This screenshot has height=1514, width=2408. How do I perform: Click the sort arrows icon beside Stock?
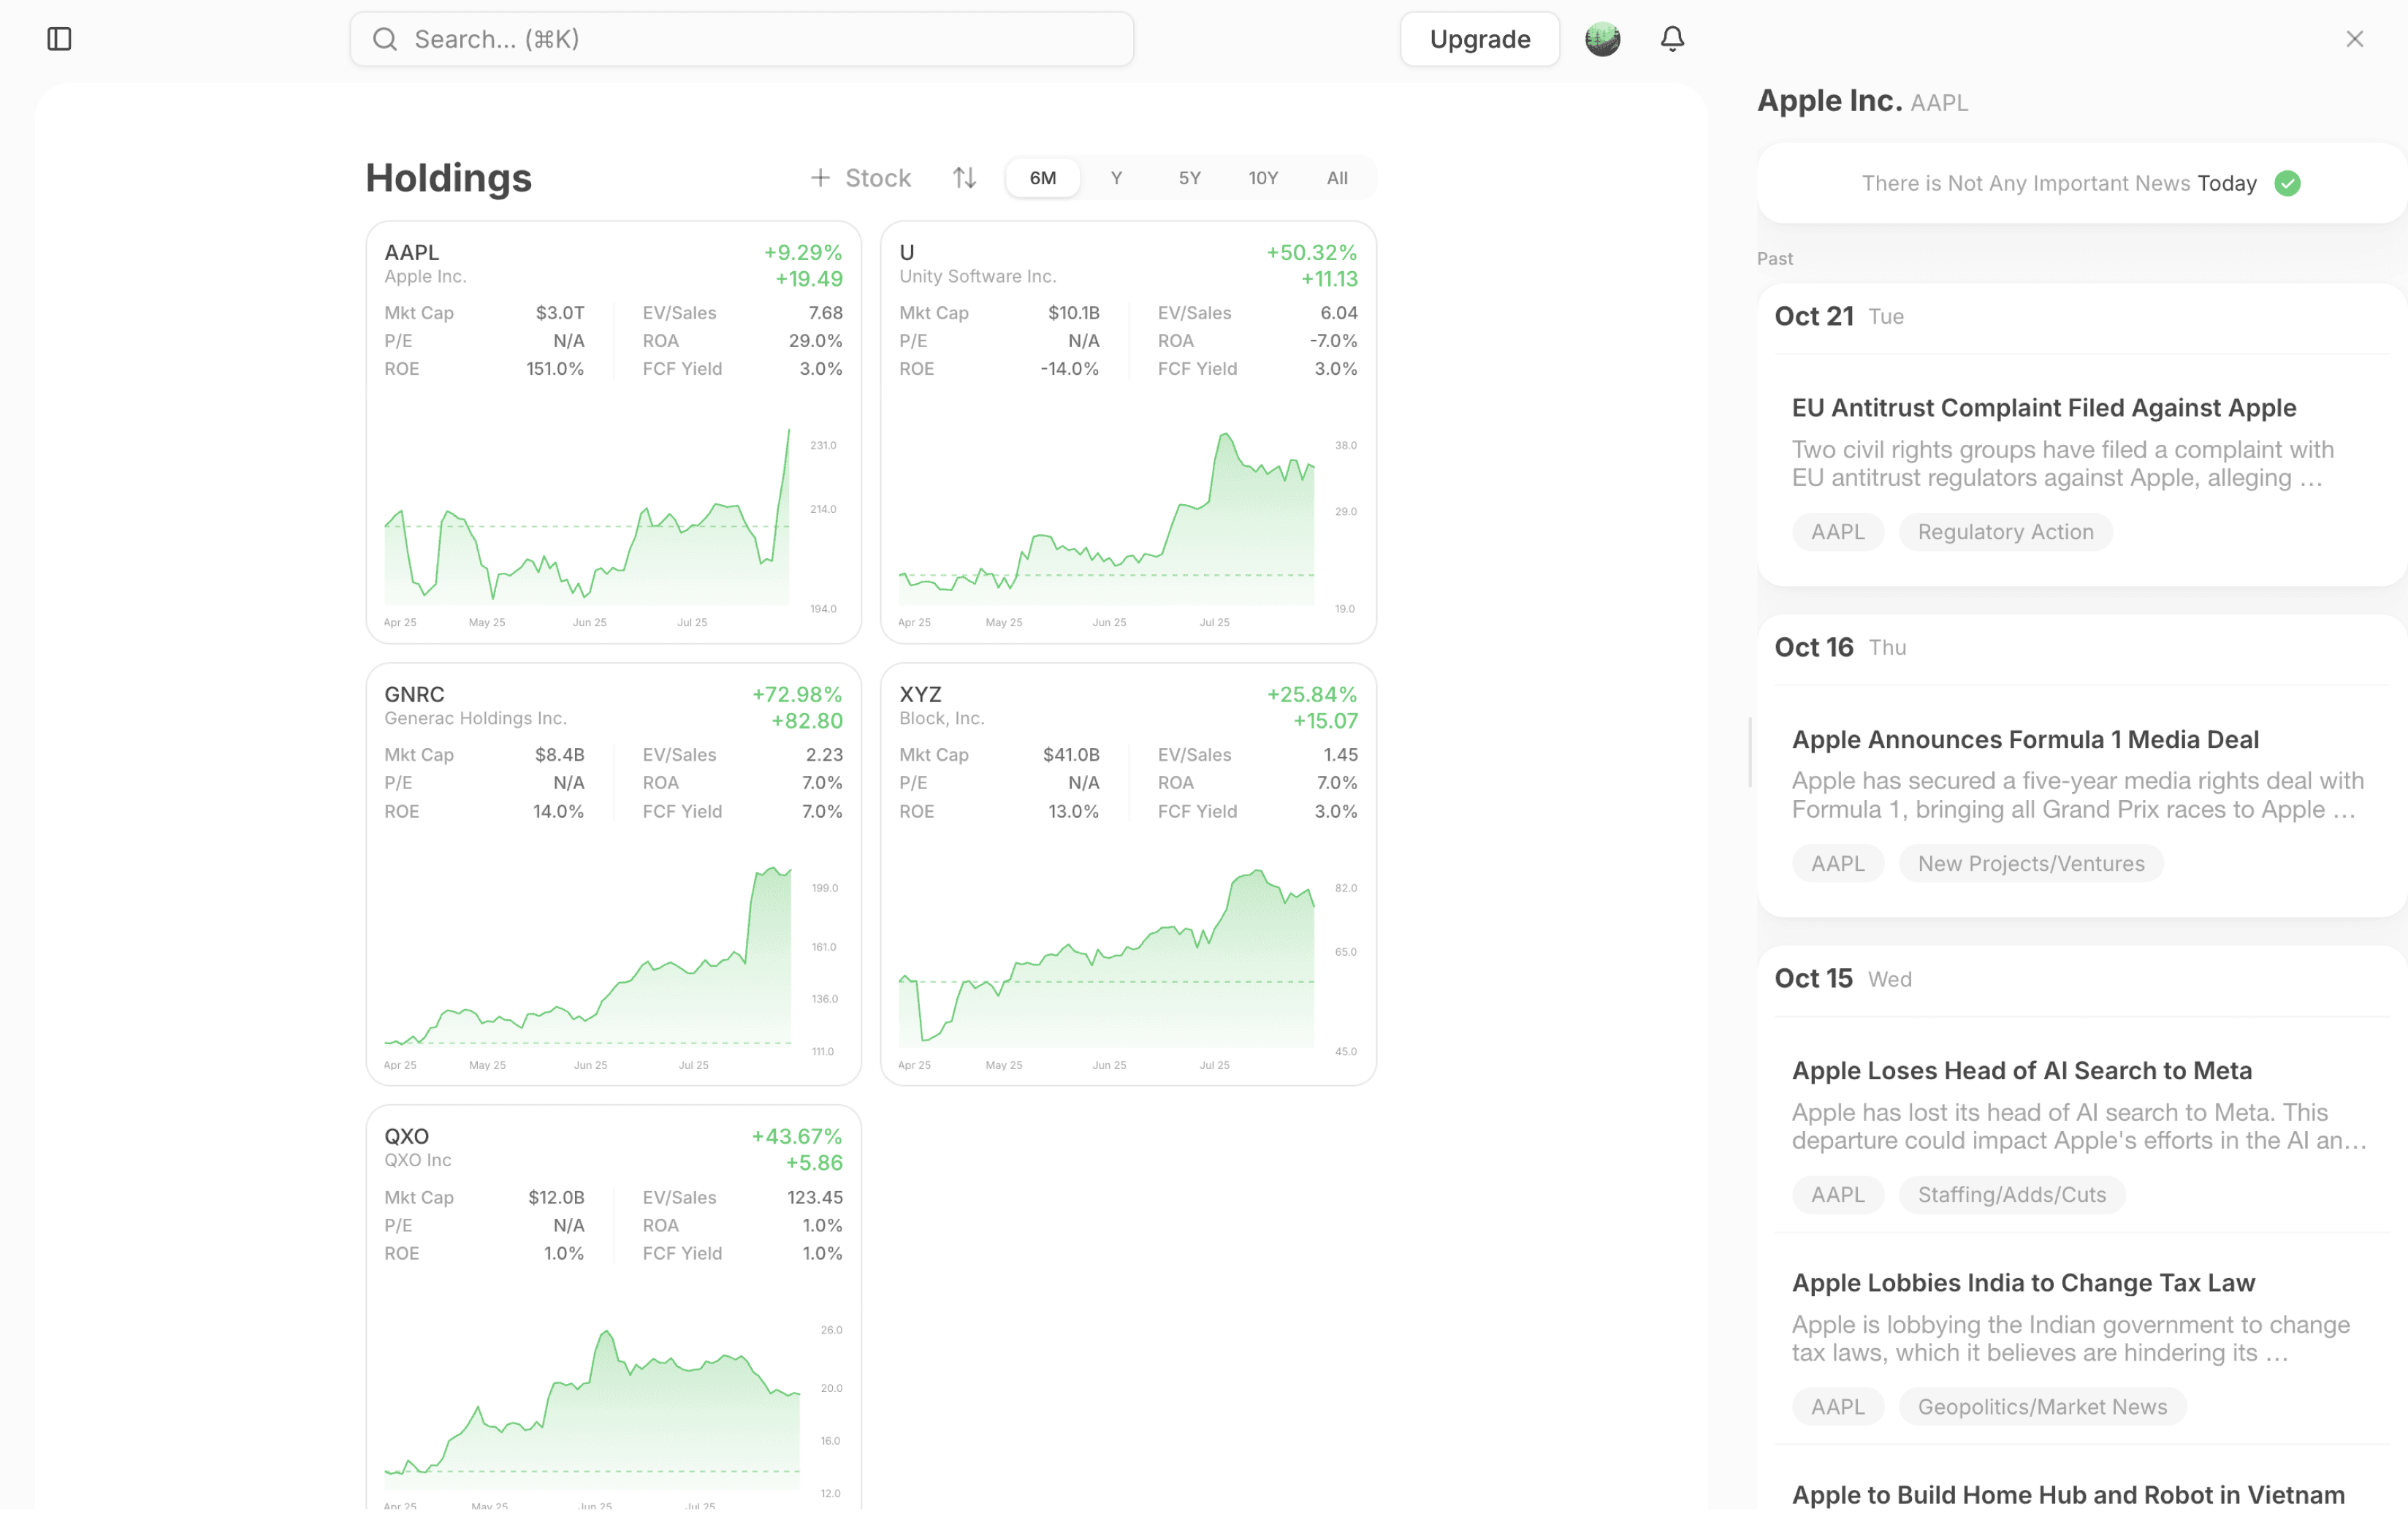pos(964,178)
